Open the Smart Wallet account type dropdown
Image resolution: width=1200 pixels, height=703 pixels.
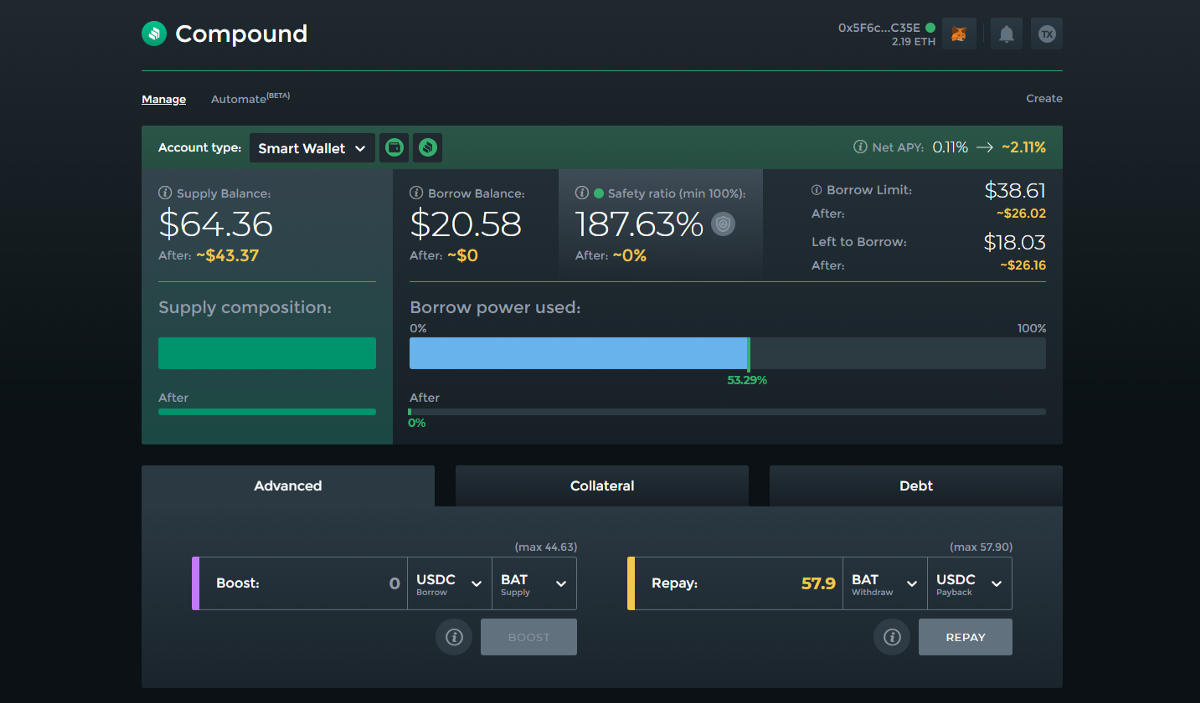tap(312, 148)
